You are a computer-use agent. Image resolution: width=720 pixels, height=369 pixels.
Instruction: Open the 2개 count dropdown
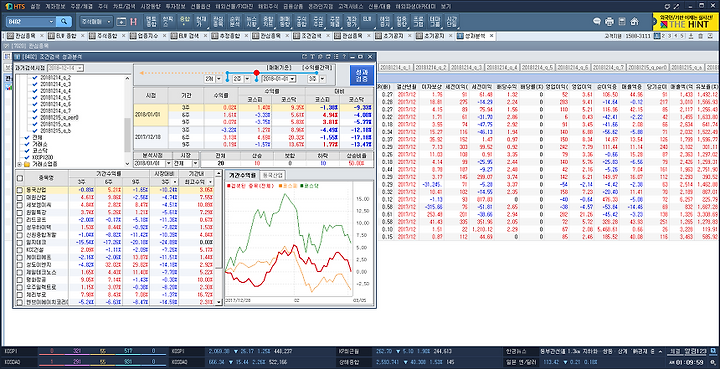[x=219, y=79]
